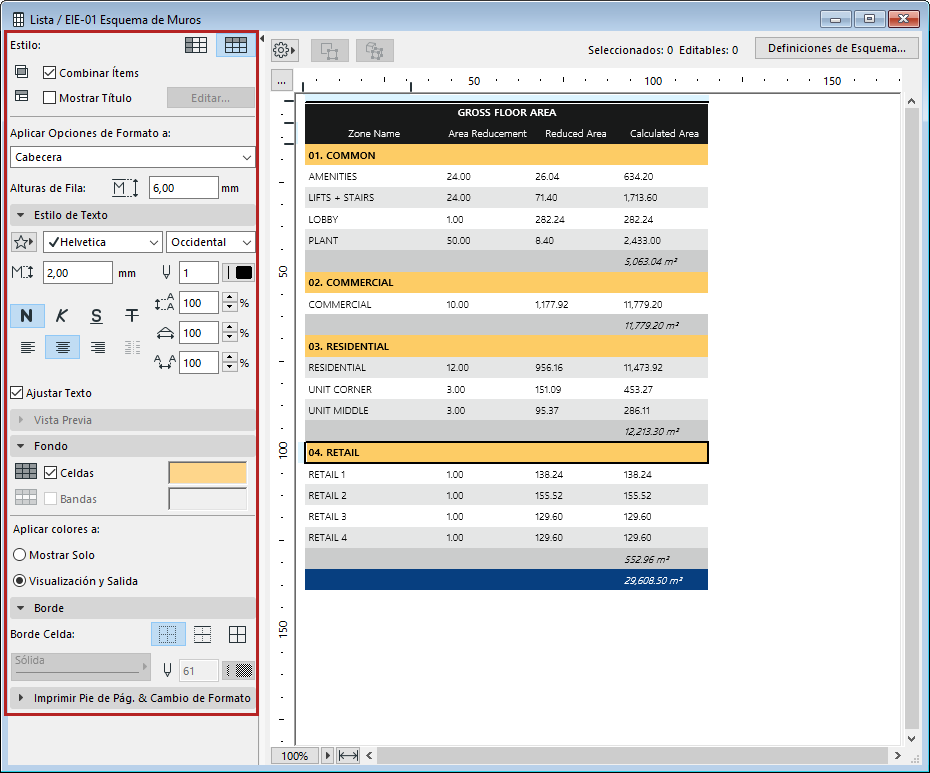Open the Helvetica font dropdown
Screen dimensions: 930x773
(x=102, y=242)
